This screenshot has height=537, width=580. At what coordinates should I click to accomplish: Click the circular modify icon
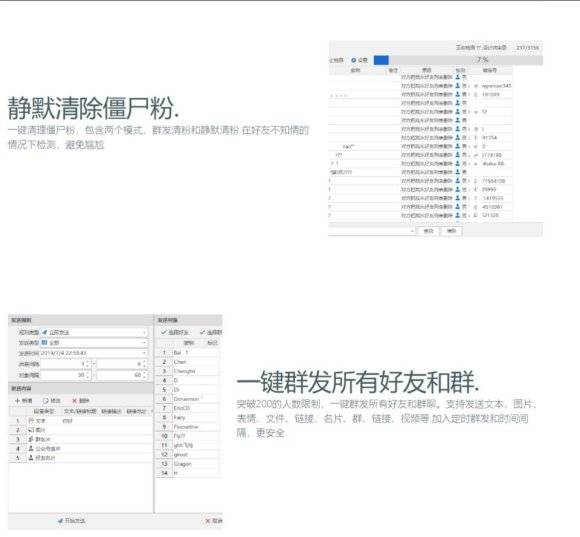click(45, 401)
